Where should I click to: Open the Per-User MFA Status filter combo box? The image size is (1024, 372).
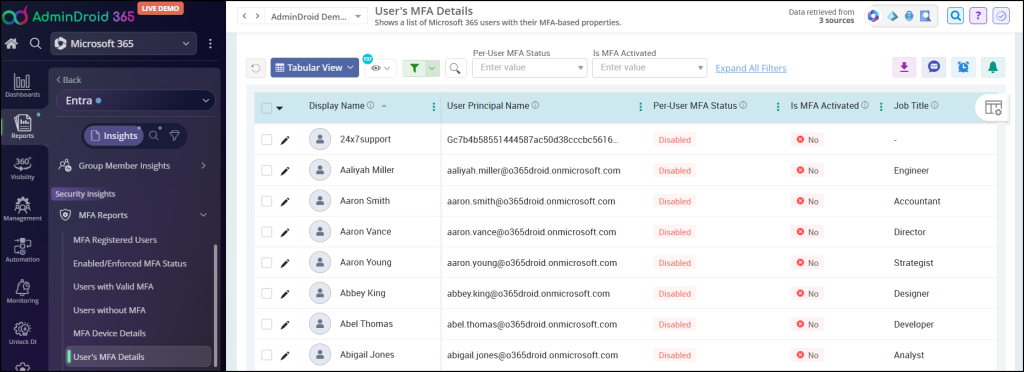(530, 67)
